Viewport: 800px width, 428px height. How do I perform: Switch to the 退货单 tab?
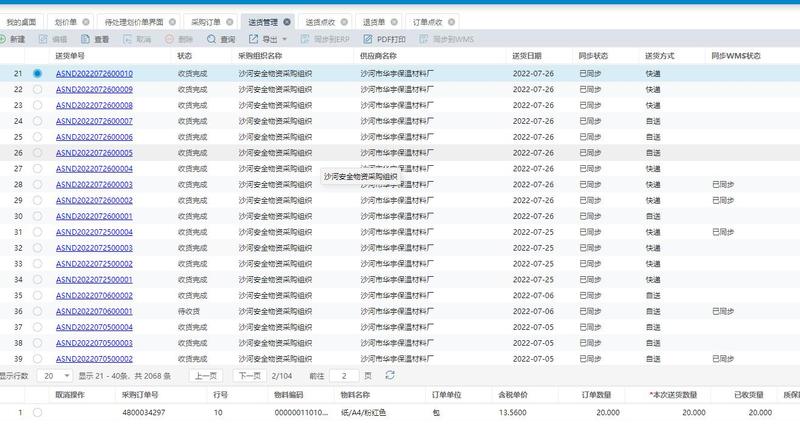click(373, 22)
